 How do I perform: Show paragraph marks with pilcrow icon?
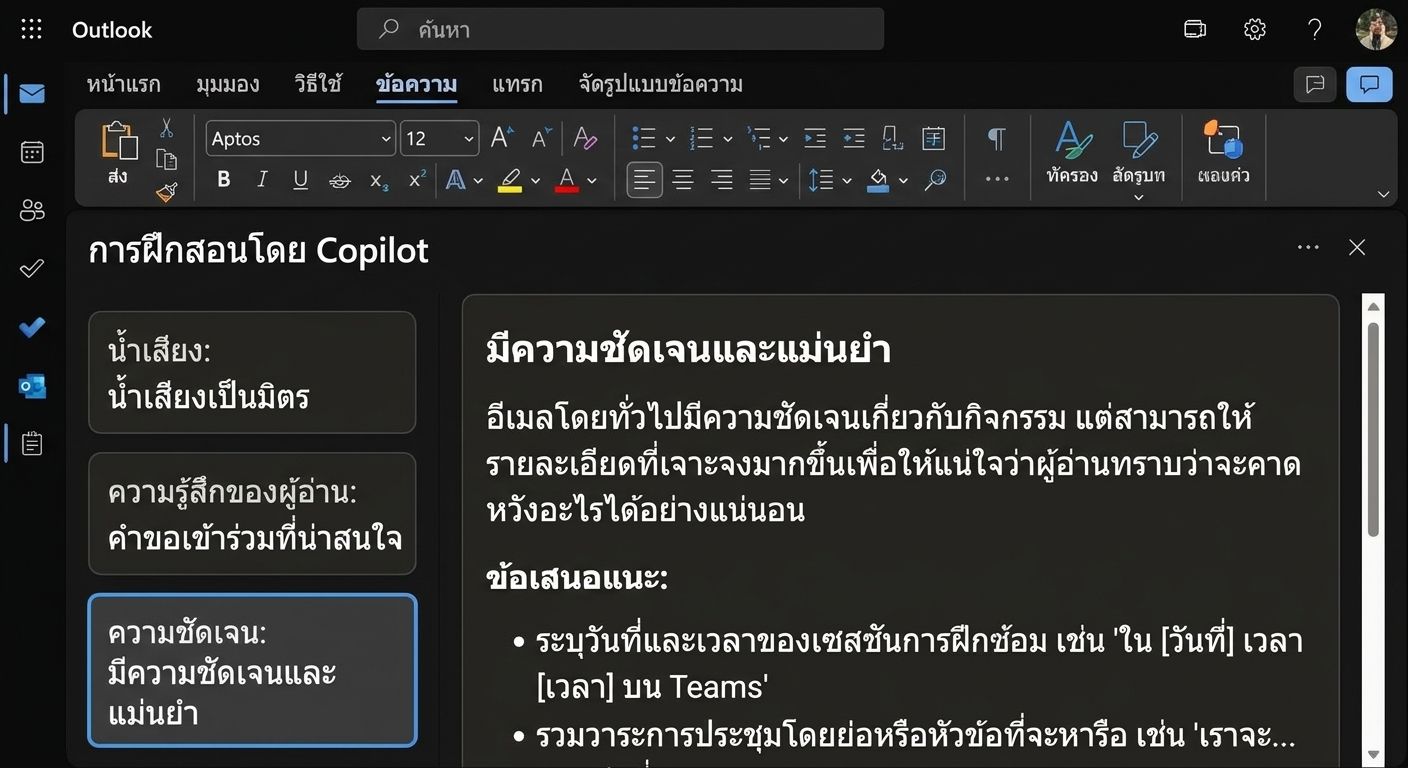click(996, 139)
